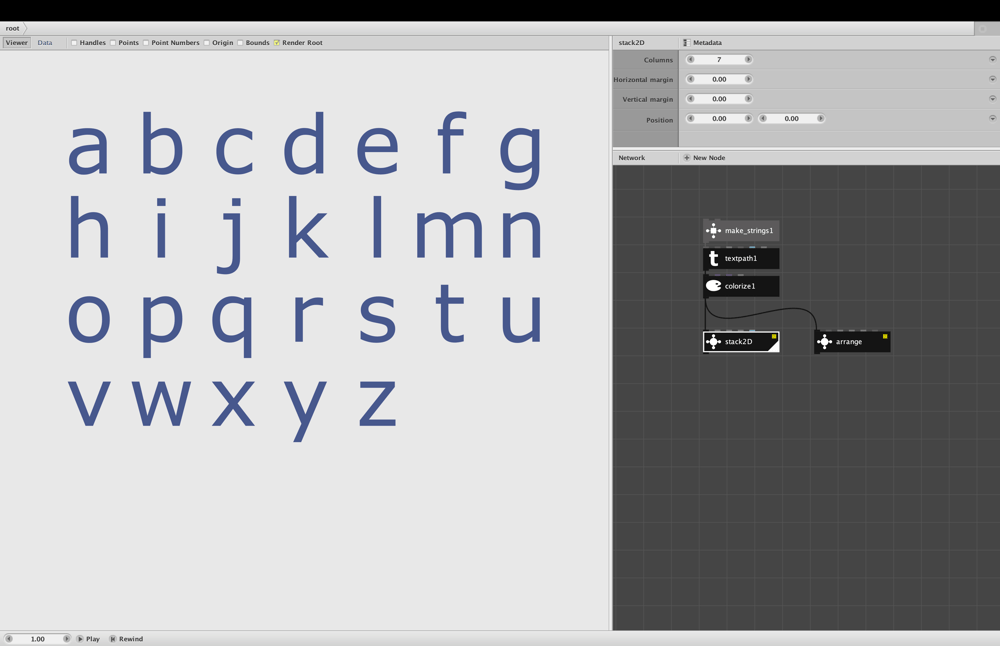Click the Horizontal margin value field
Screen dimensions: 1000x646
point(719,79)
